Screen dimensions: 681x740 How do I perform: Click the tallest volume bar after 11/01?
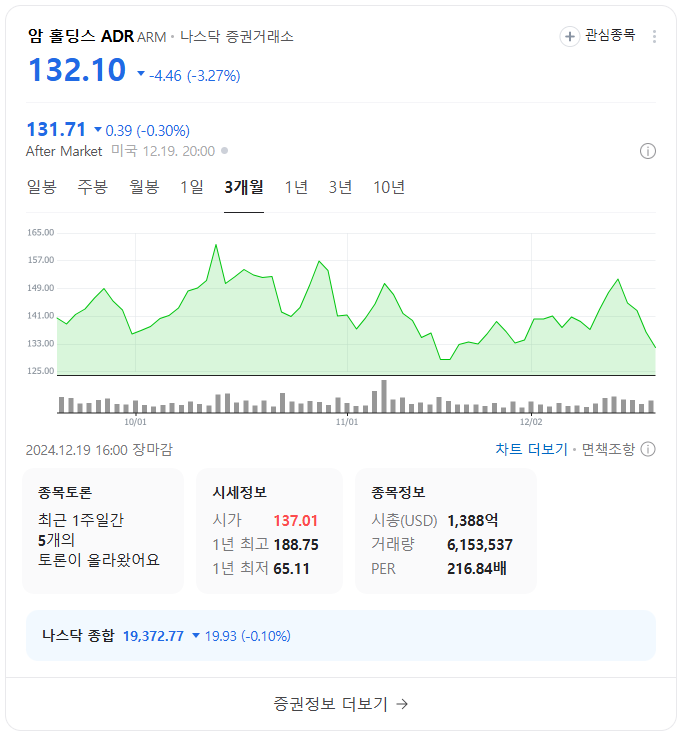pos(384,396)
